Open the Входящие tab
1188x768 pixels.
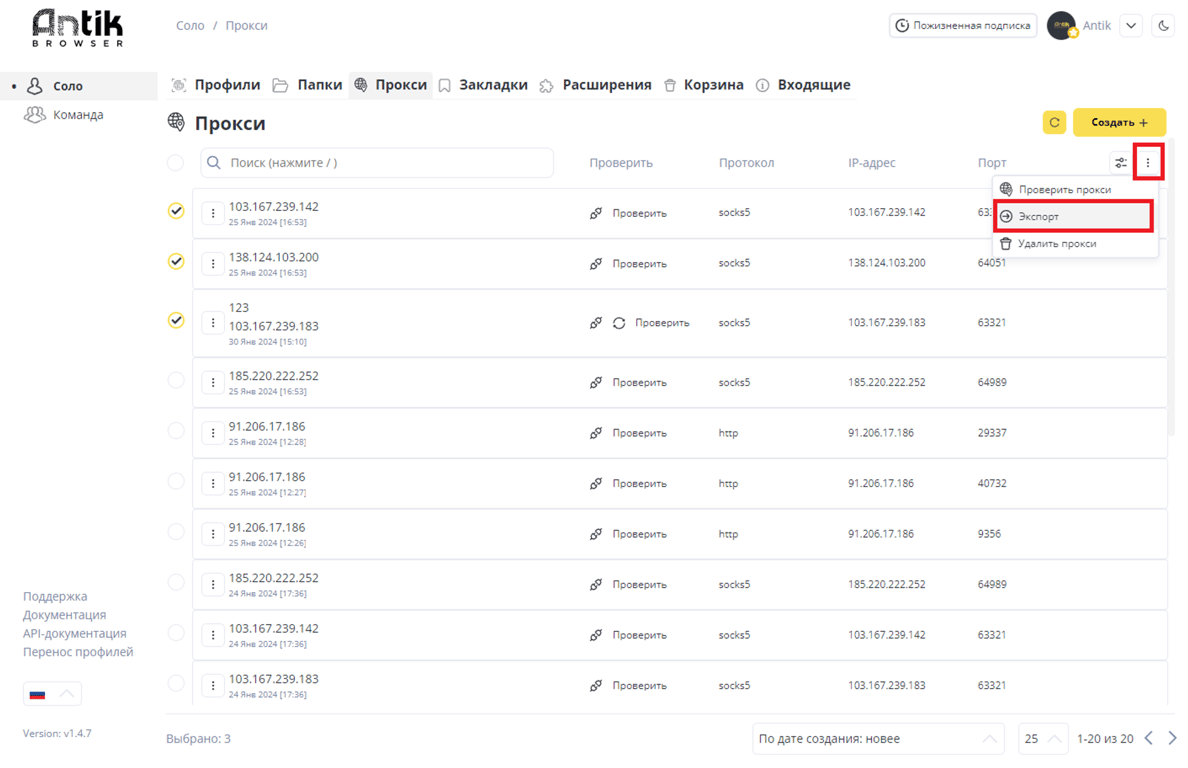pyautogui.click(x=803, y=85)
